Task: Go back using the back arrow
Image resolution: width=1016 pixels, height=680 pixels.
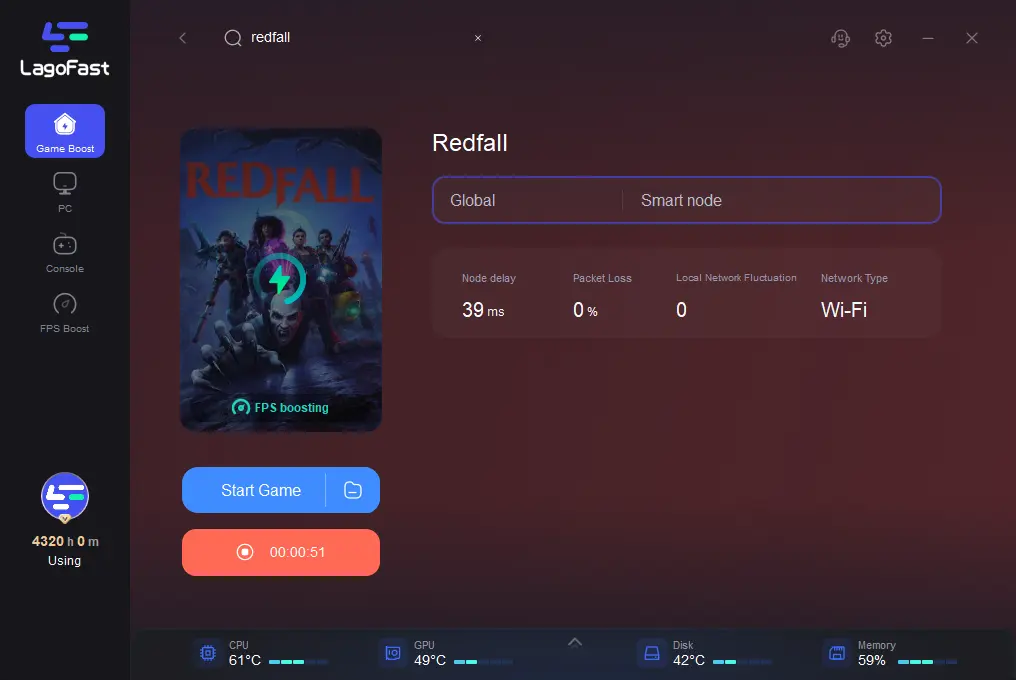Action: tap(183, 38)
